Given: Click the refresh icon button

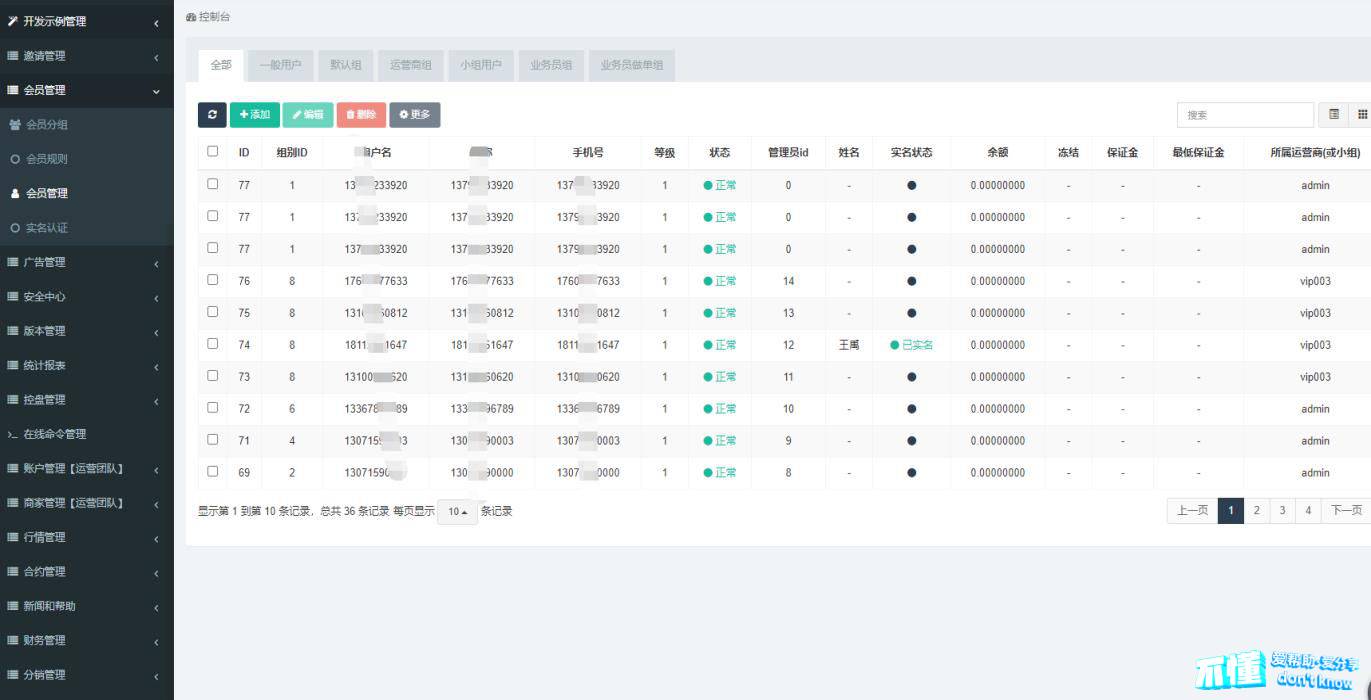Looking at the screenshot, I should 212,115.
